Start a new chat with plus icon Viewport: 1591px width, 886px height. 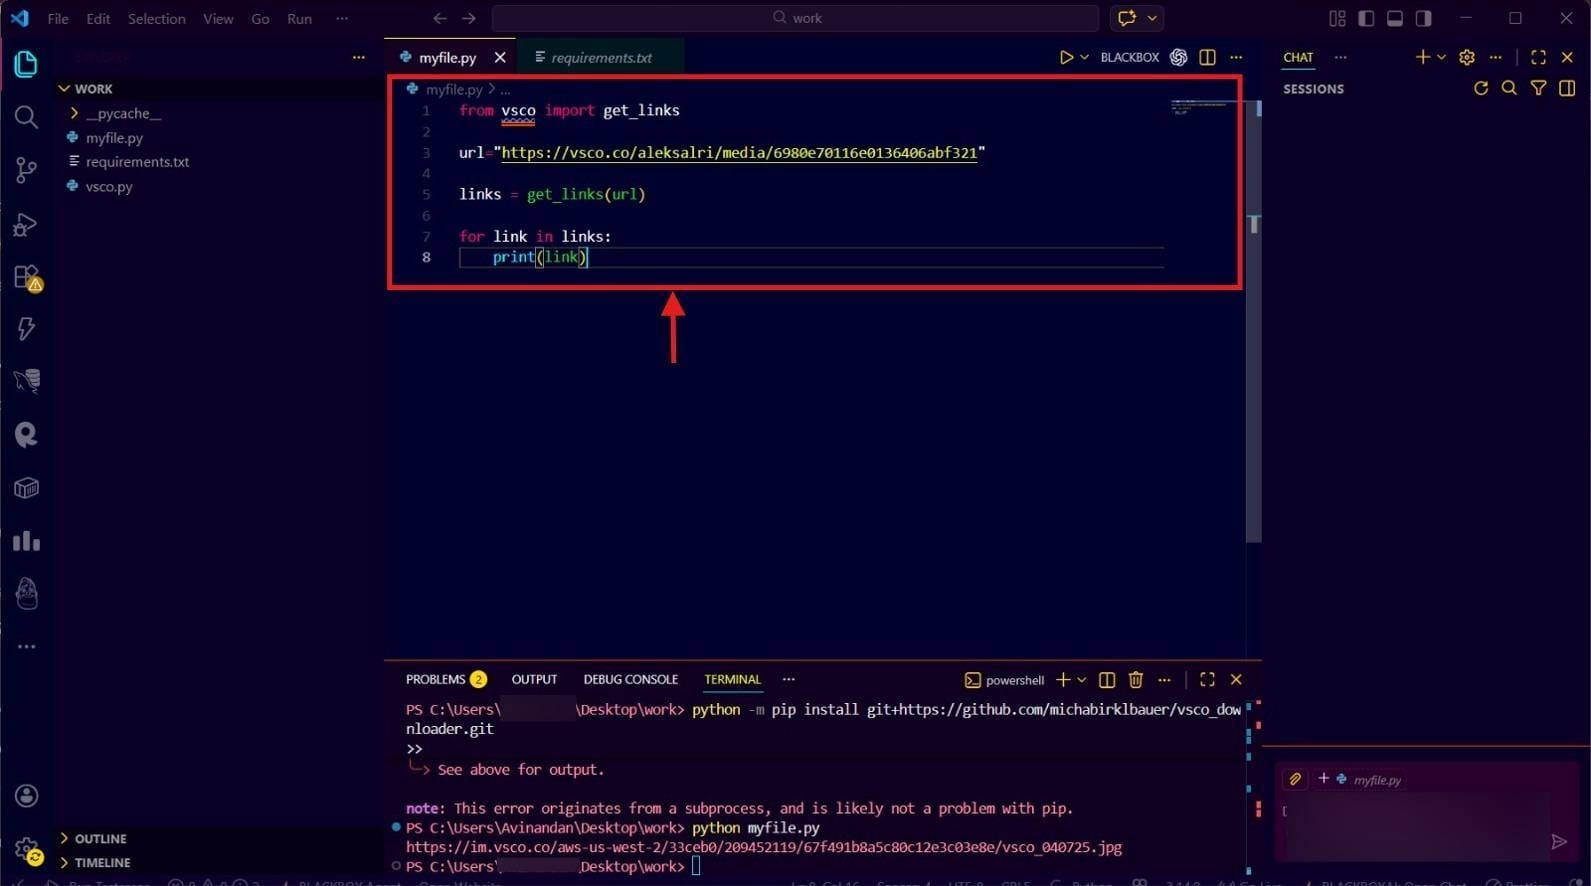tap(1422, 57)
